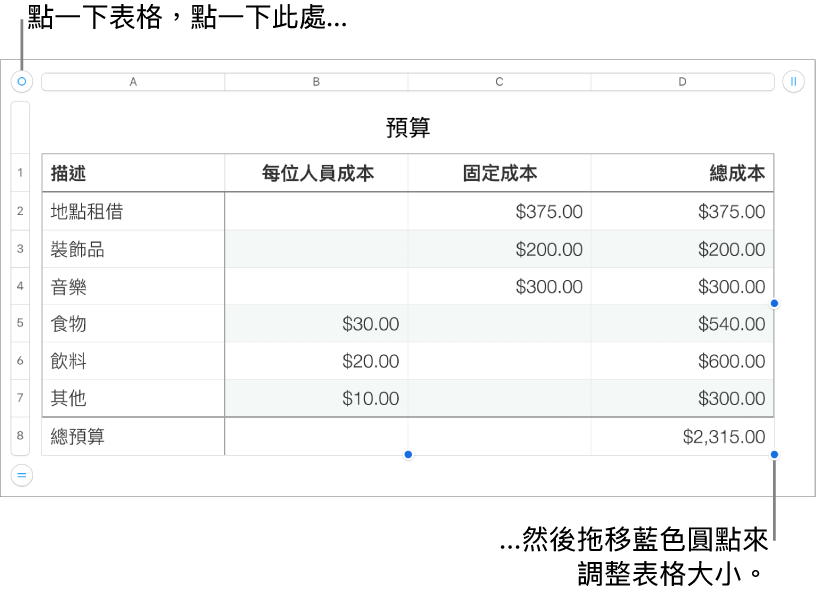Click the $300.00 fixed cost for 音樂
Viewport: 817px width, 593px height.
(x=499, y=286)
